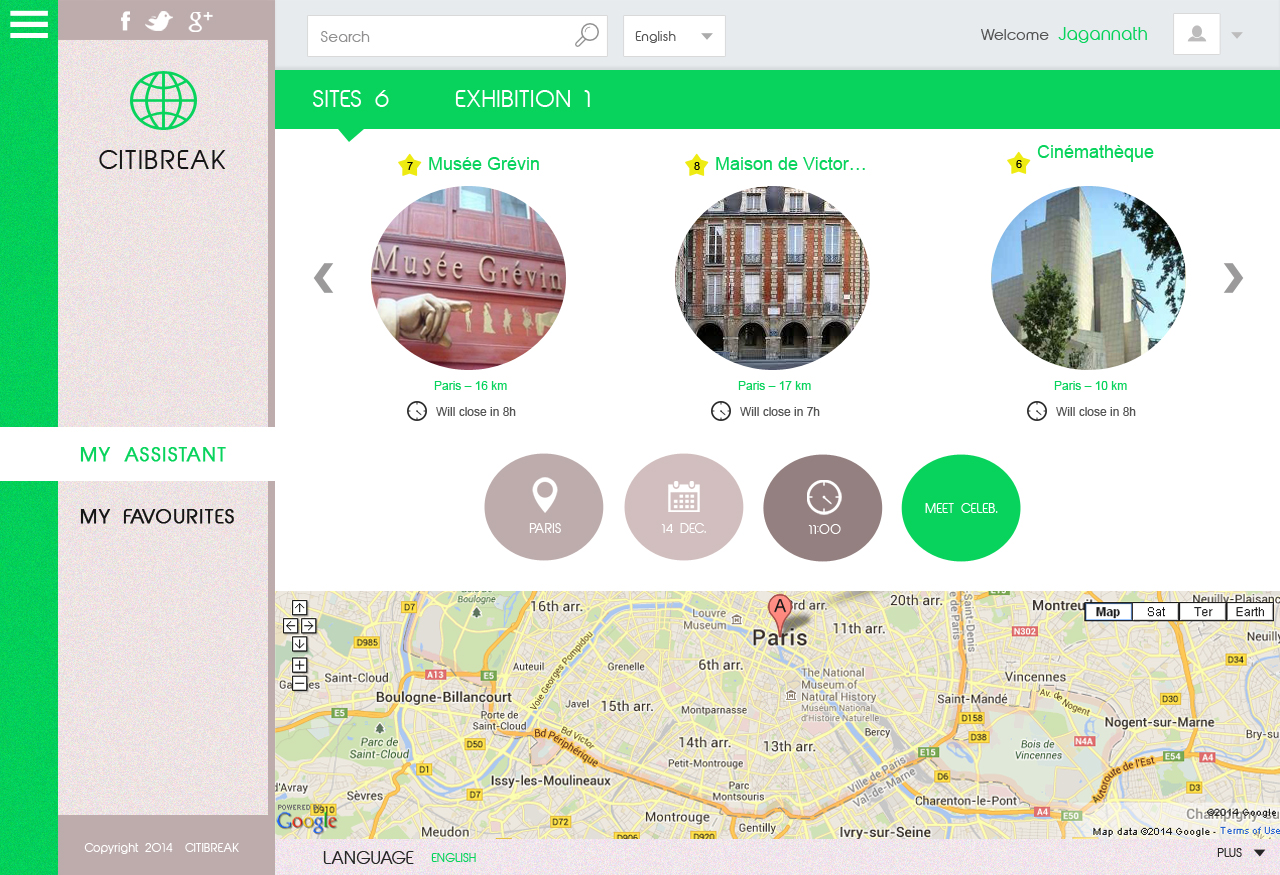Click the red A marker on Paris

(780, 613)
